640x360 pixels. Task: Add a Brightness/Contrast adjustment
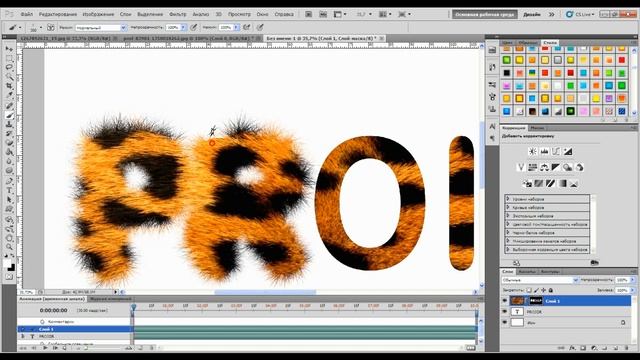point(533,151)
